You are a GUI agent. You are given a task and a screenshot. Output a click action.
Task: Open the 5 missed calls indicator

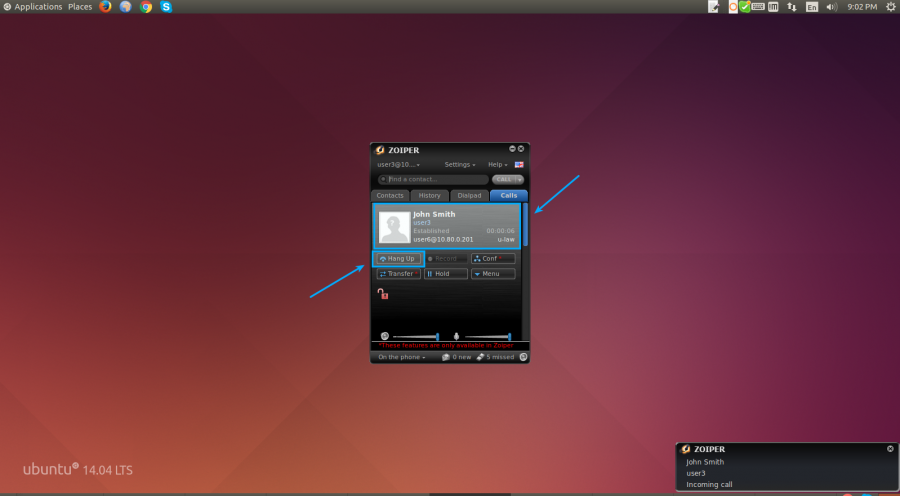click(495, 357)
